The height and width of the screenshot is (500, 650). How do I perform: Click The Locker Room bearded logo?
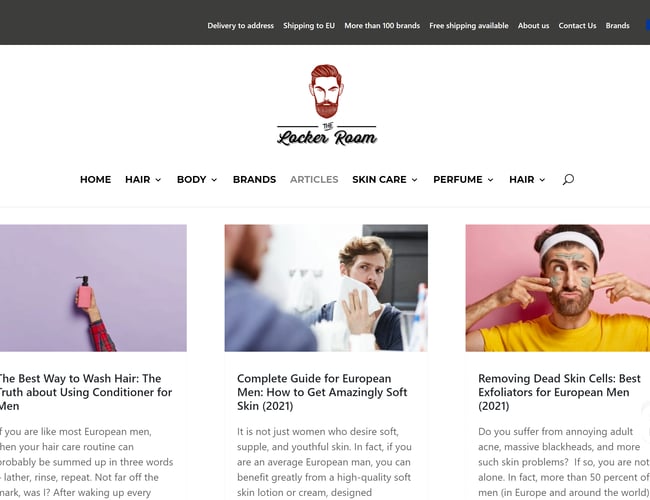[x=327, y=105]
